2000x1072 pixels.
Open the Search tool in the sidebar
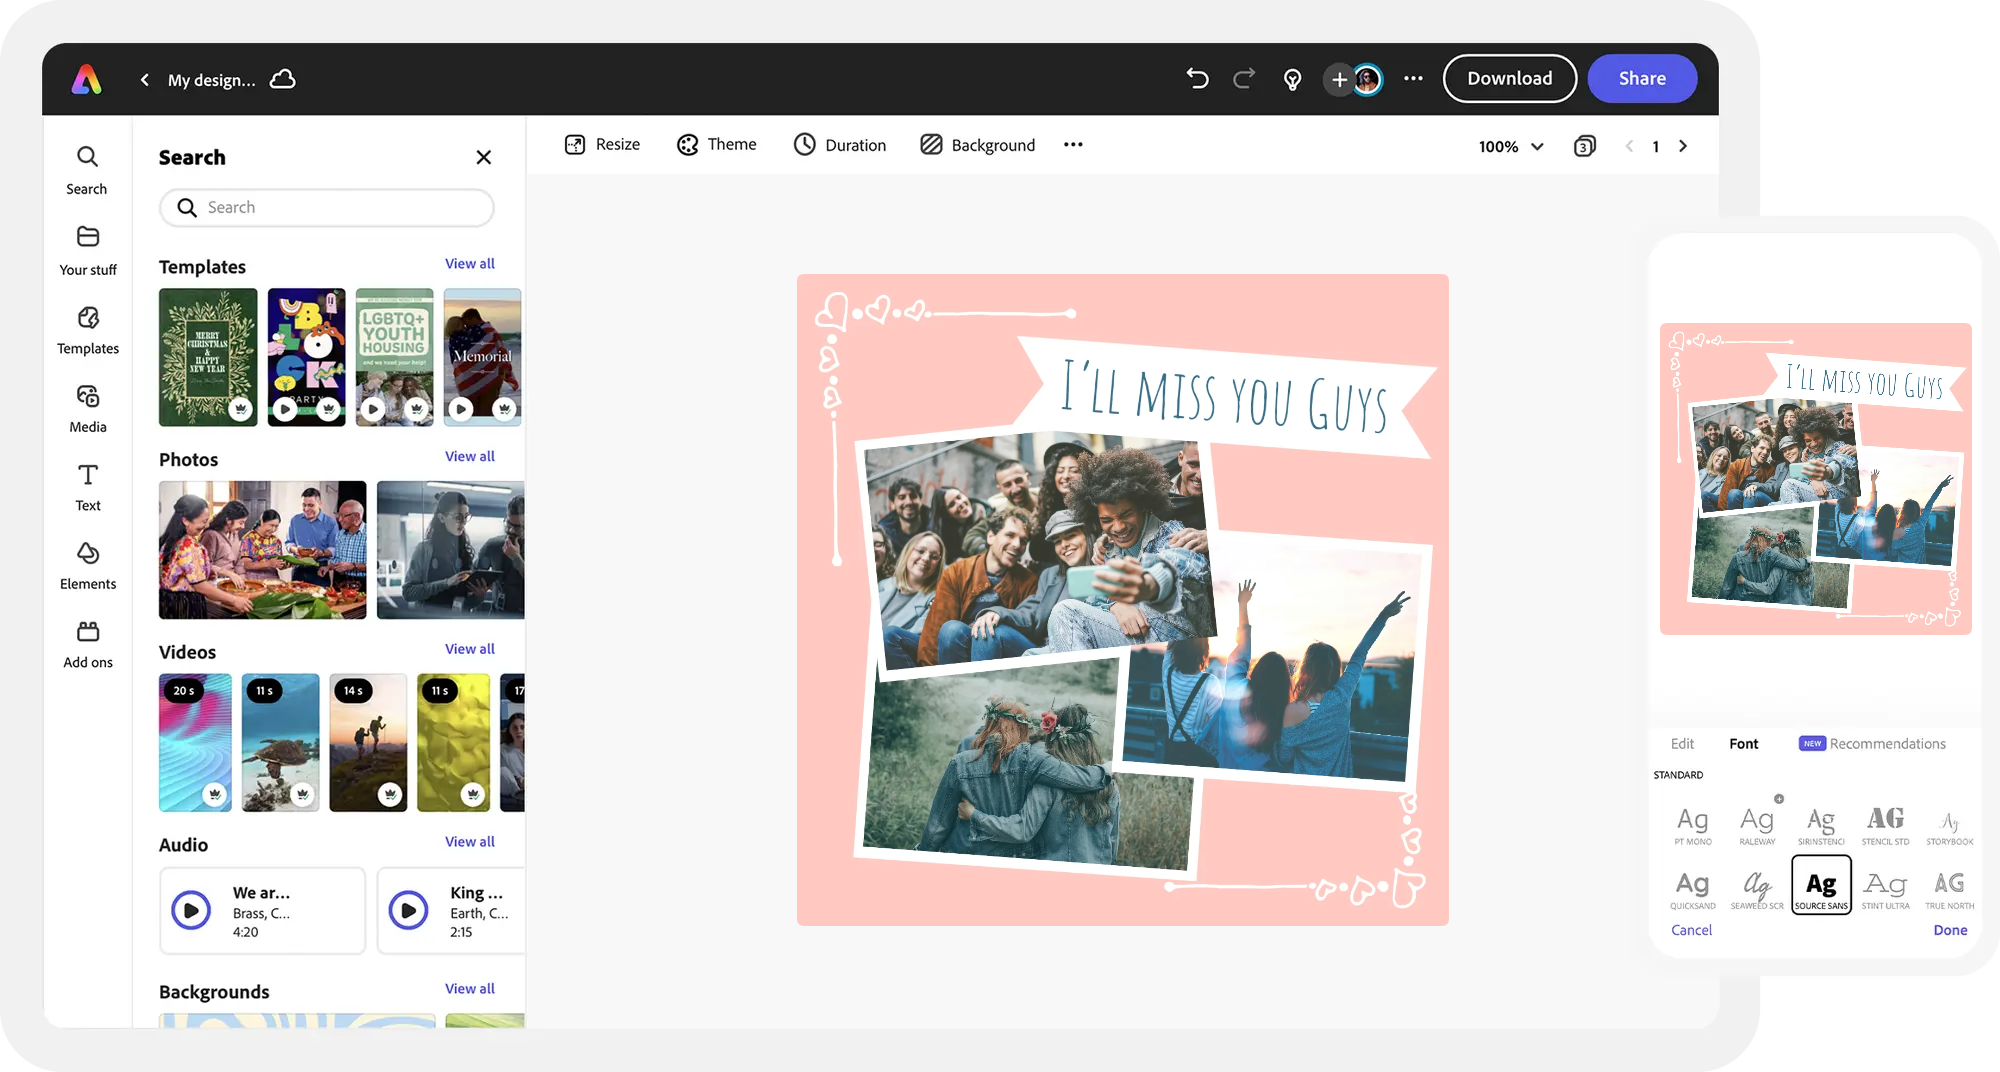tap(87, 169)
